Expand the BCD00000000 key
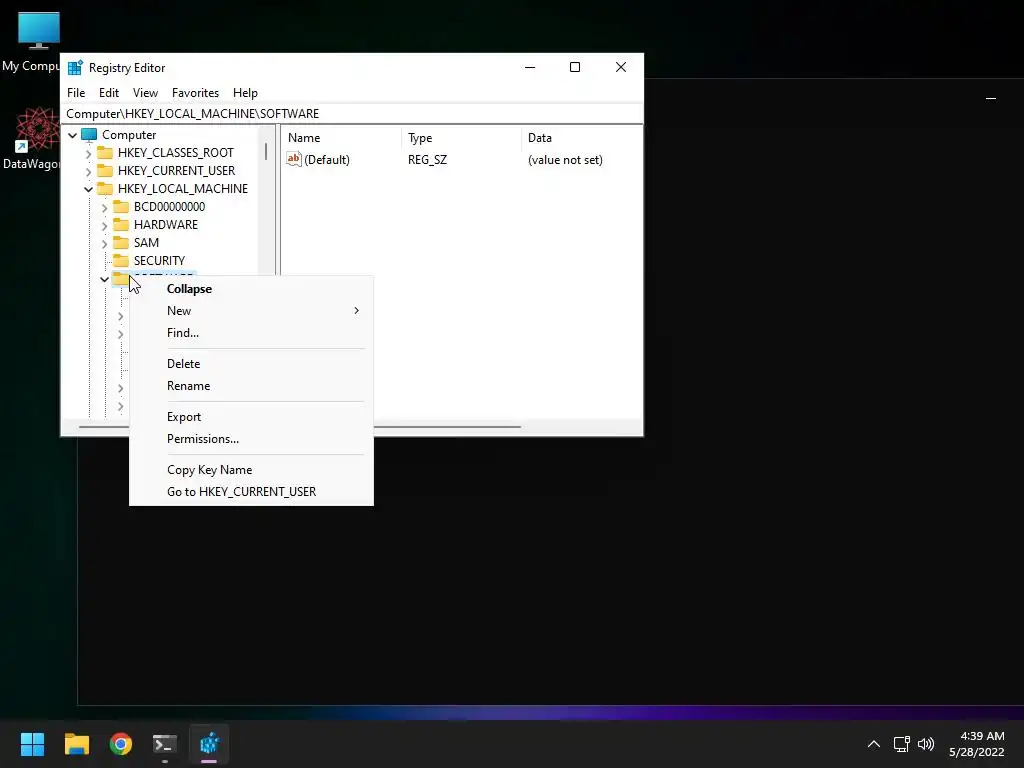This screenshot has width=1024, height=768. [x=104, y=208]
